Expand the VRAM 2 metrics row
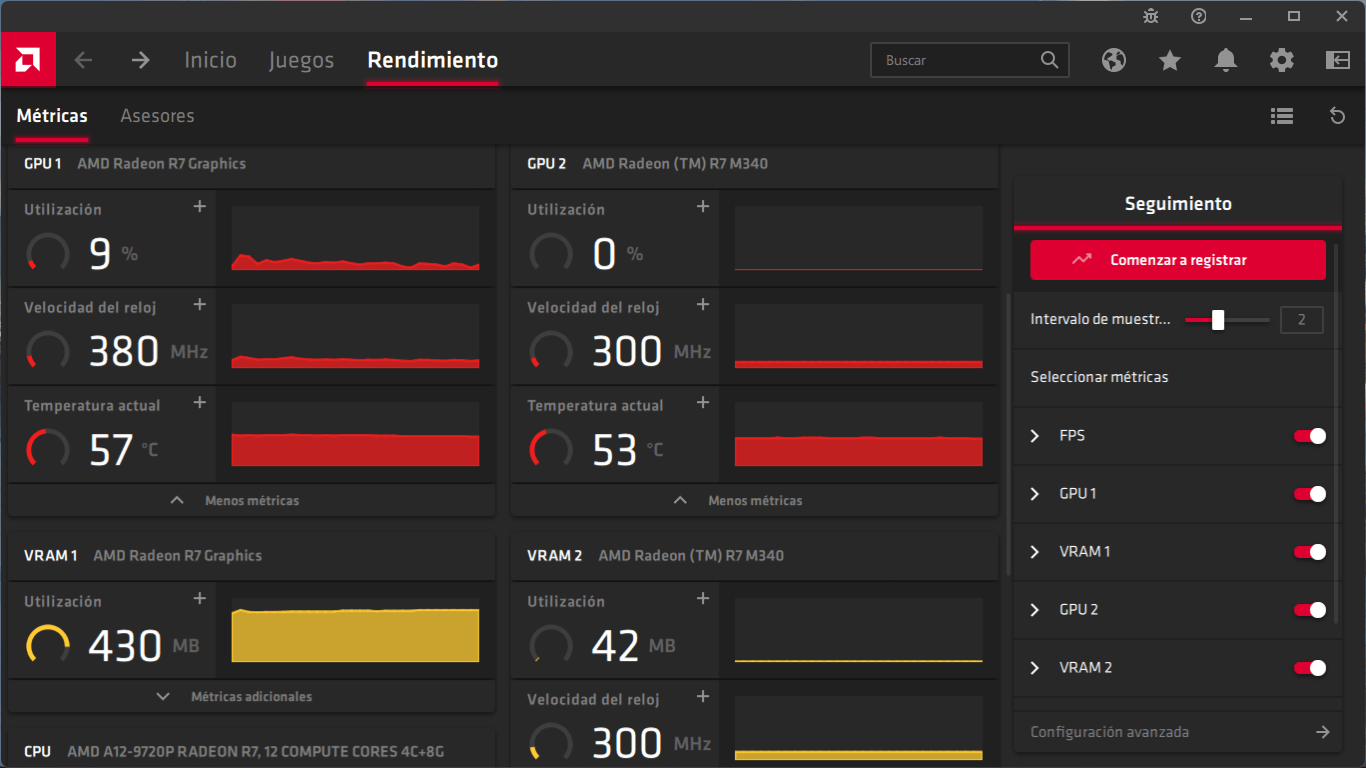The width and height of the screenshot is (1366, 768). coord(1036,668)
